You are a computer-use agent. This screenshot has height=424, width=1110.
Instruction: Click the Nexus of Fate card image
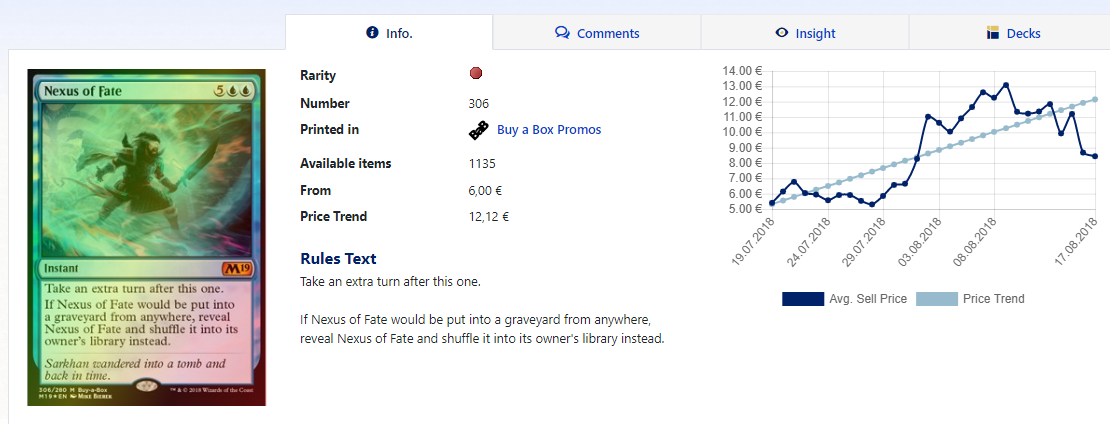(x=147, y=238)
